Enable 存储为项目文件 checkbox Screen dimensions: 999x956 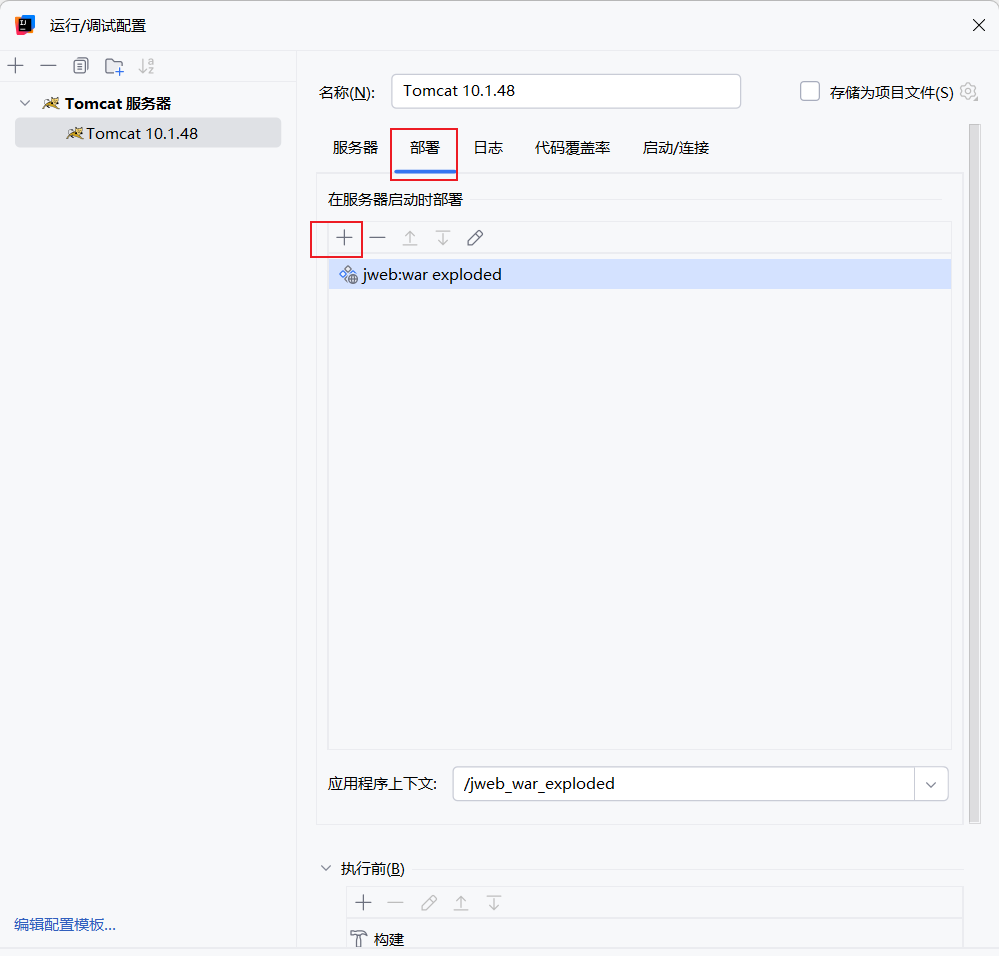(x=810, y=90)
